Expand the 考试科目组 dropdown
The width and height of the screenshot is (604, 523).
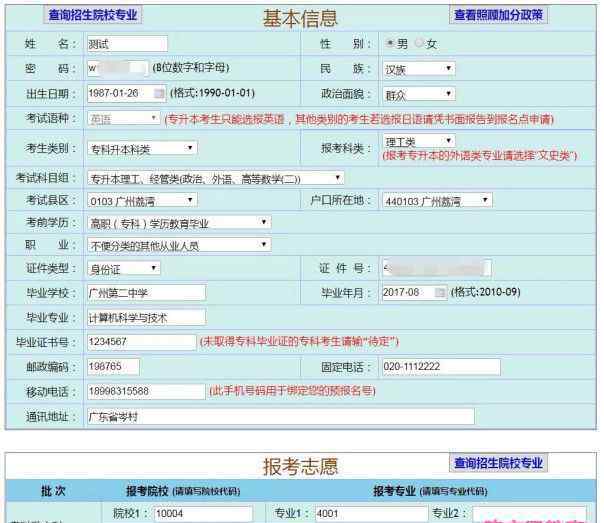coord(216,178)
